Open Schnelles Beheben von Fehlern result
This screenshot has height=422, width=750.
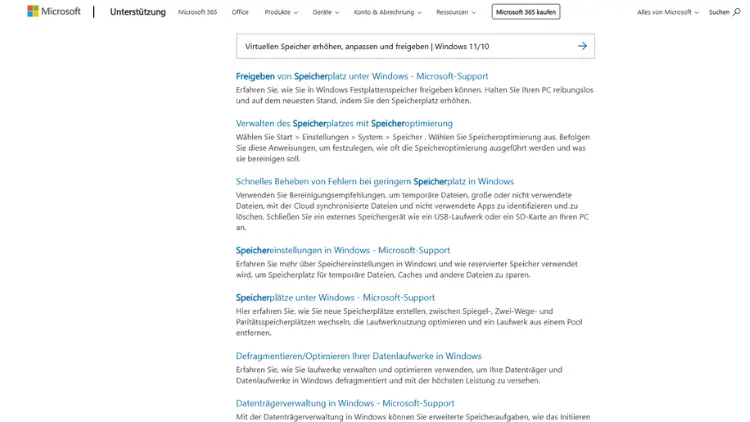pos(375,181)
